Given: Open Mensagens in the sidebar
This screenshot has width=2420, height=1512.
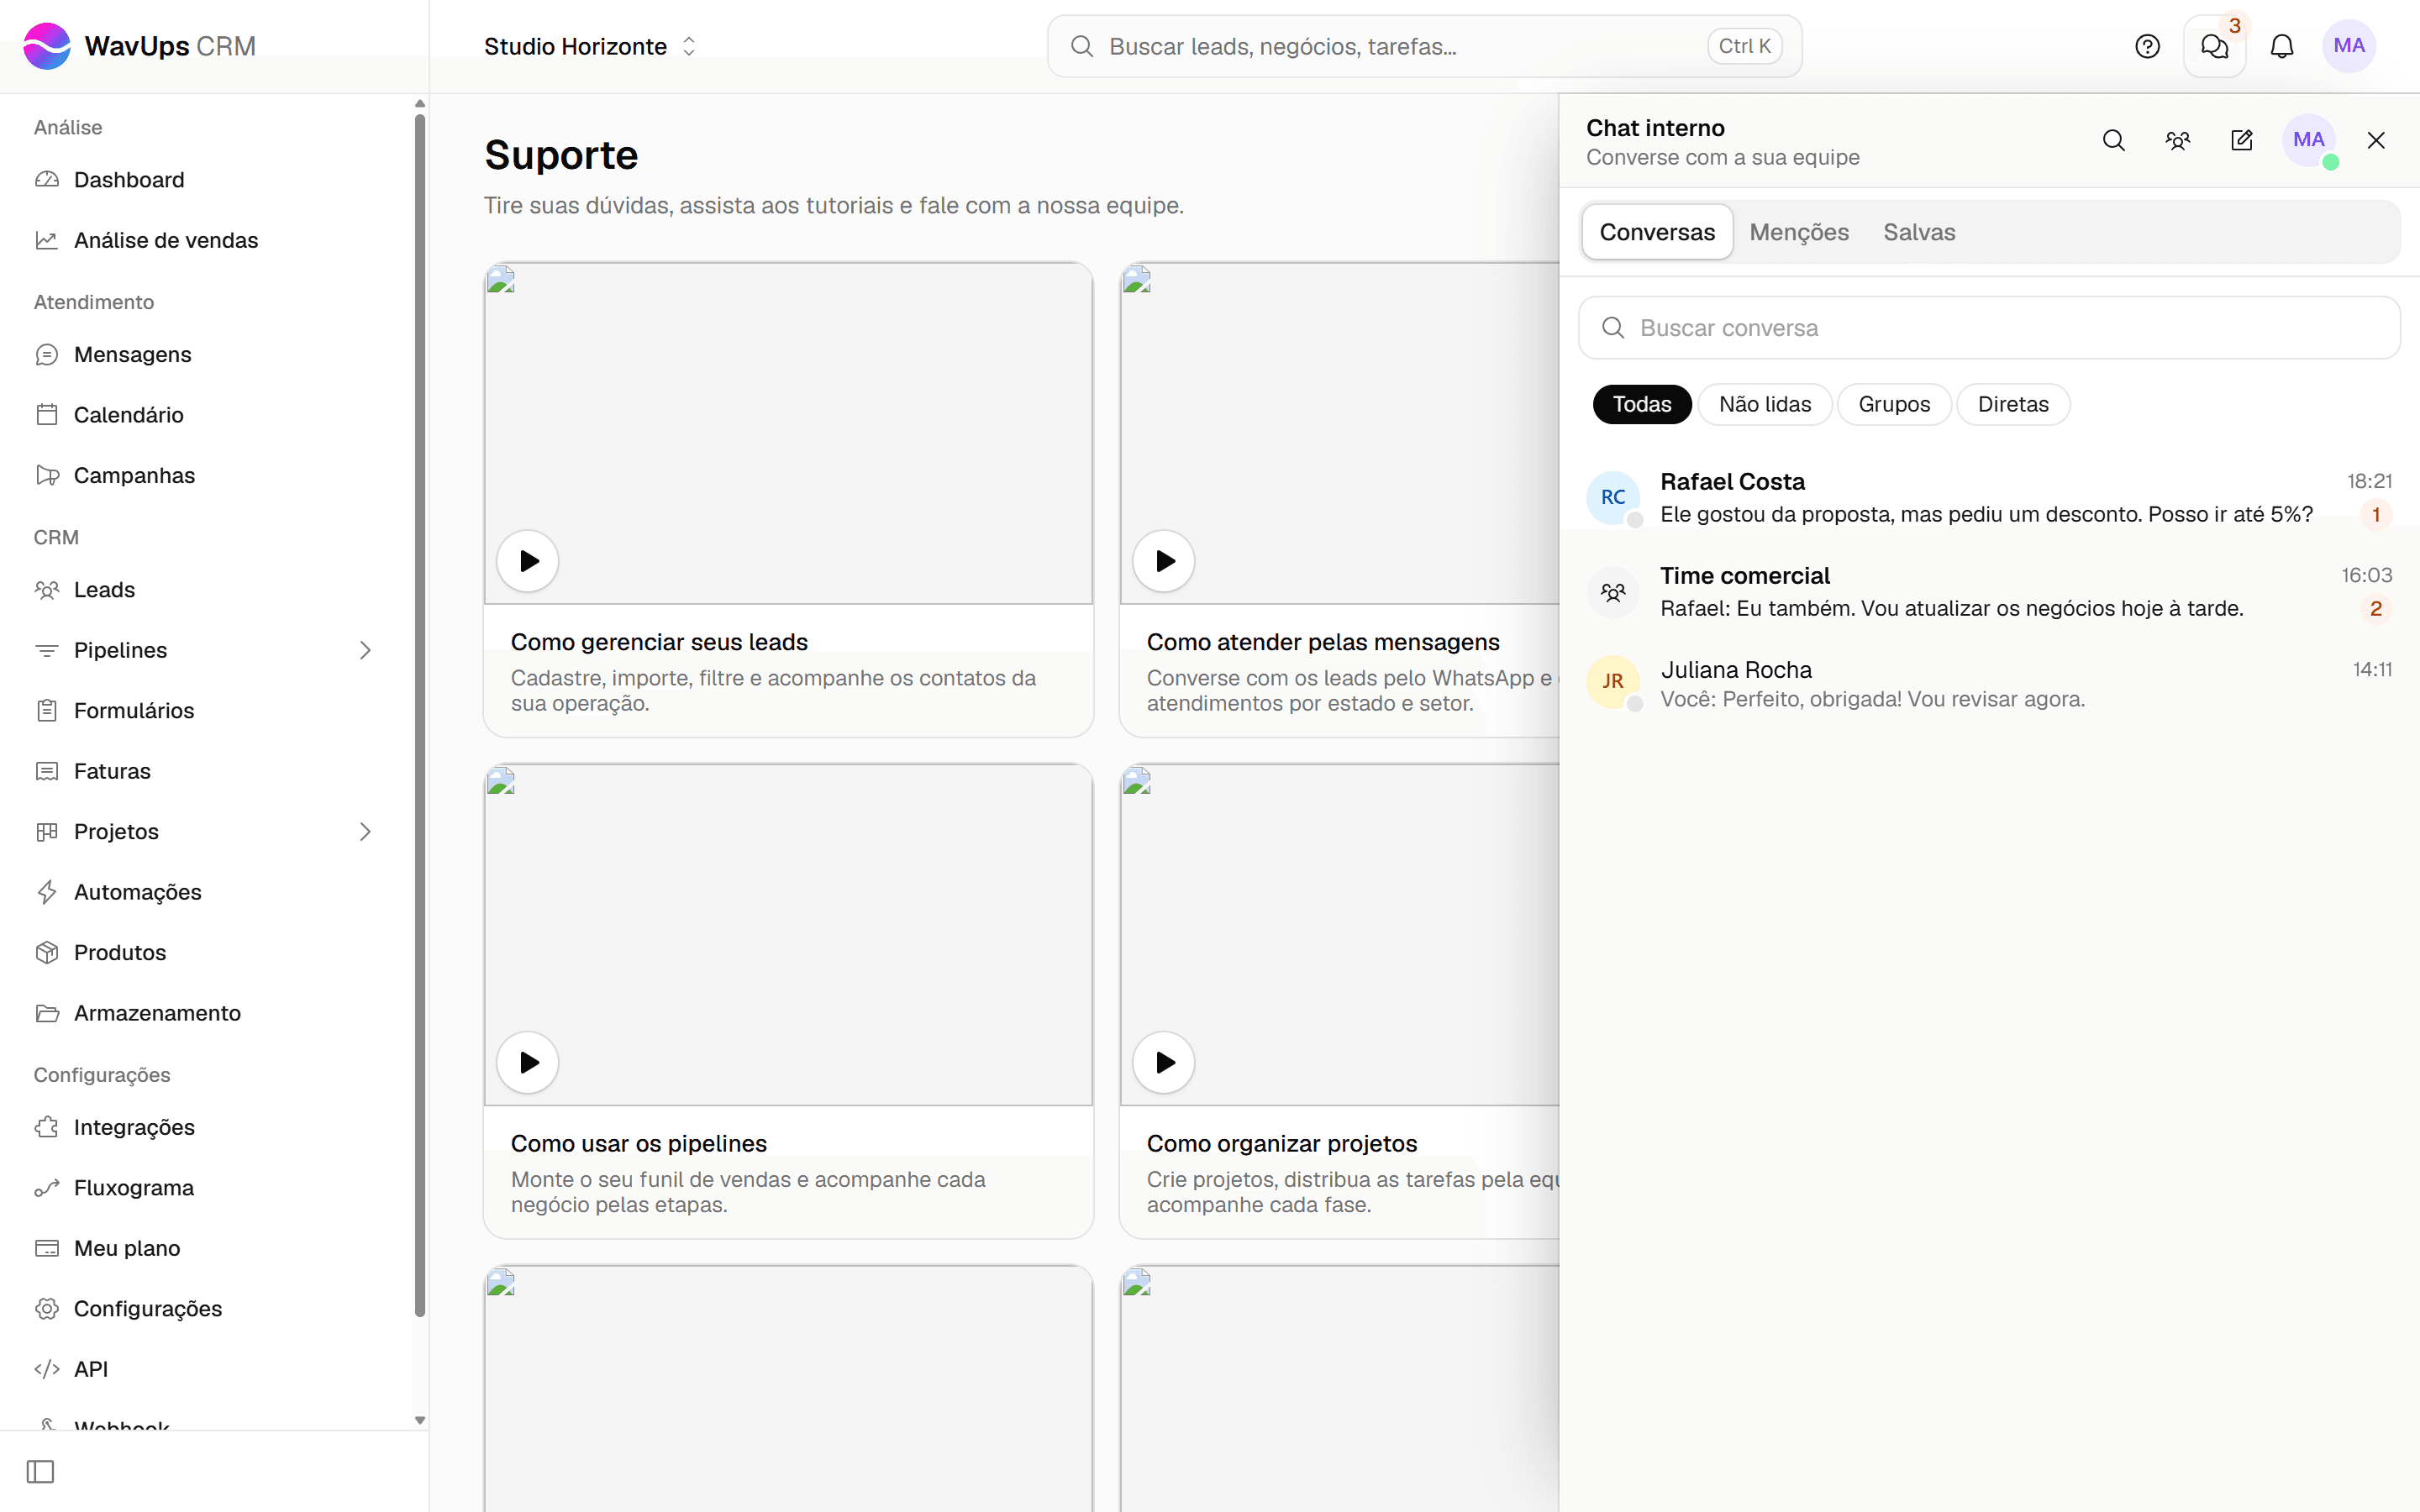Looking at the screenshot, I should (x=207, y=355).
